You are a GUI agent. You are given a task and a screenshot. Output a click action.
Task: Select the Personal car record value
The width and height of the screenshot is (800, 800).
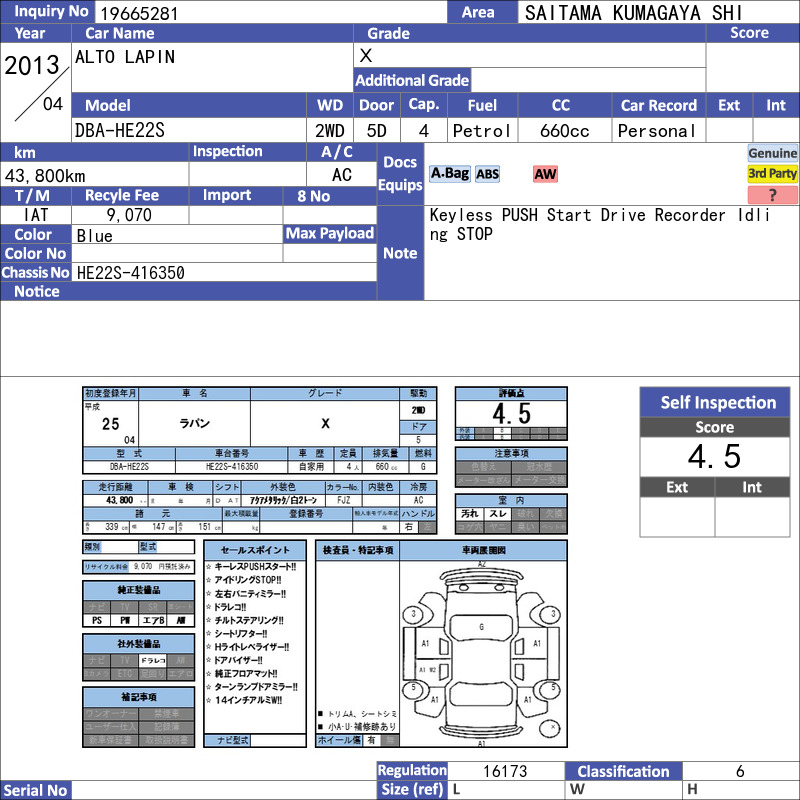657,131
